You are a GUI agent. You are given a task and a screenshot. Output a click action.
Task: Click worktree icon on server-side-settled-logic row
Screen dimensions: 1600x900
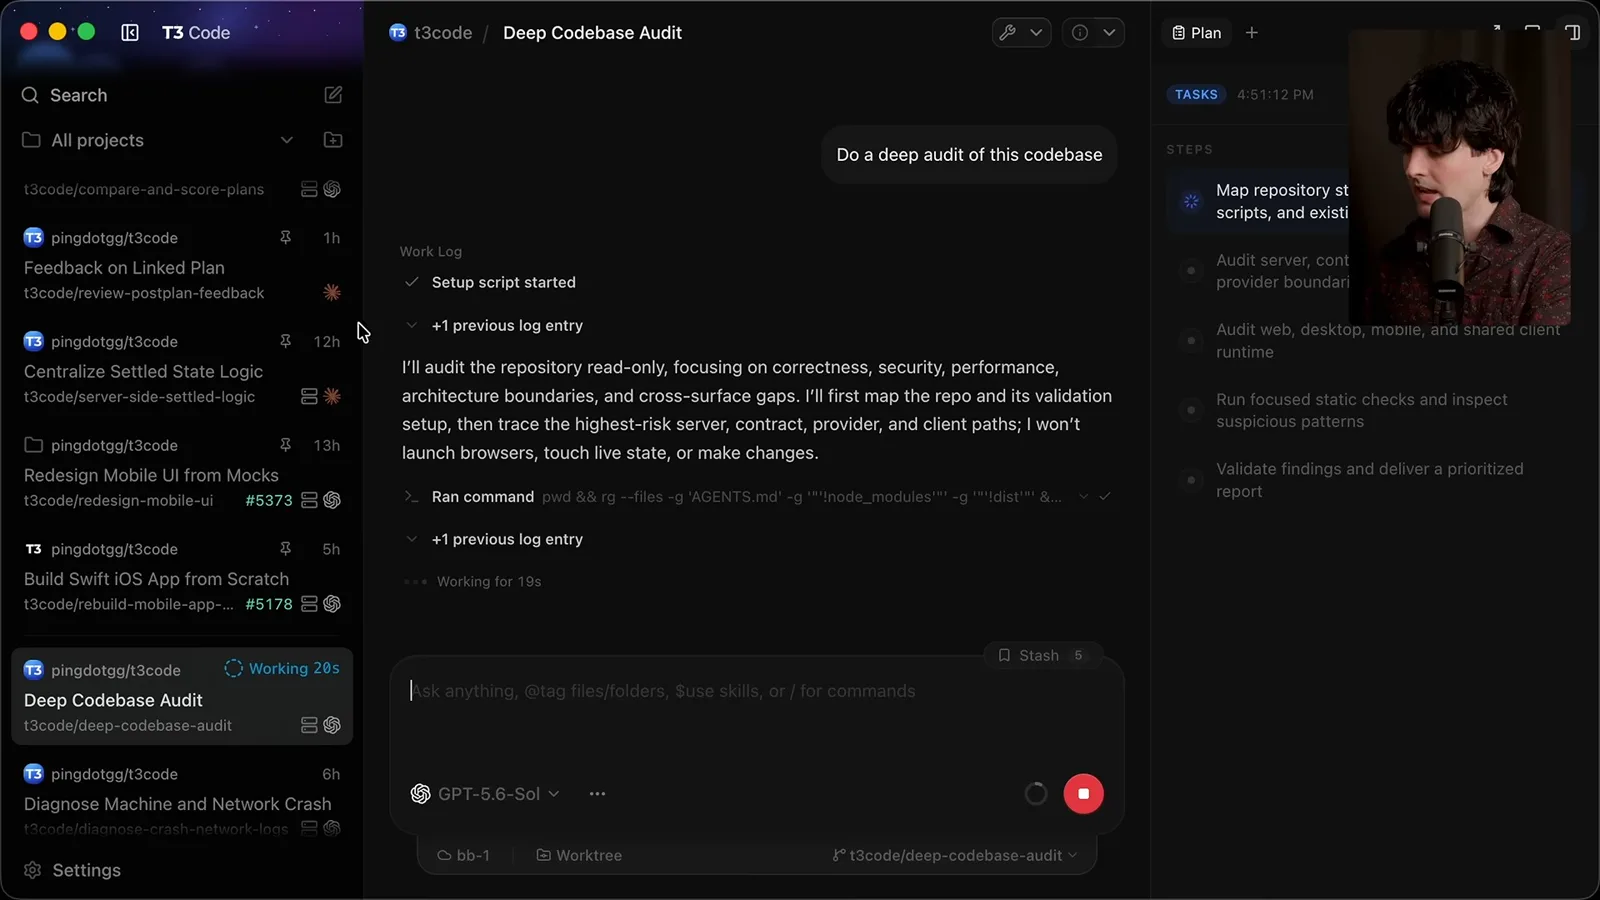click(310, 397)
